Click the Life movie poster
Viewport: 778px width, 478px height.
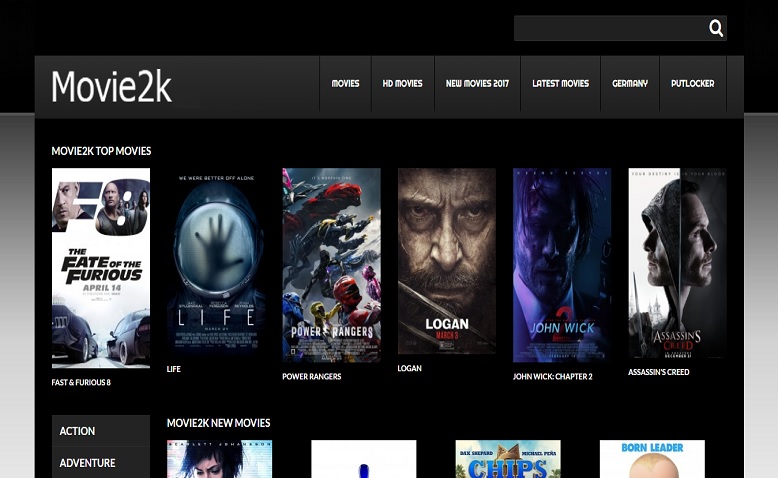[x=216, y=262]
